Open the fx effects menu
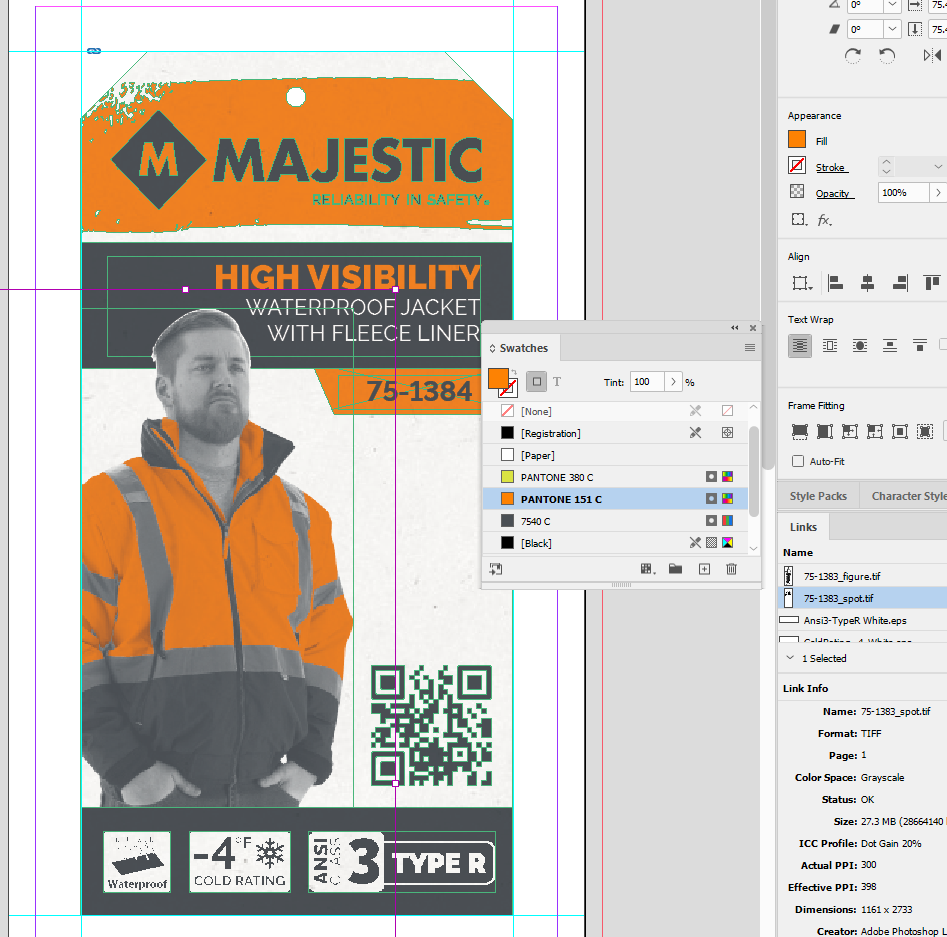The width and height of the screenshot is (947, 937). pos(824,220)
